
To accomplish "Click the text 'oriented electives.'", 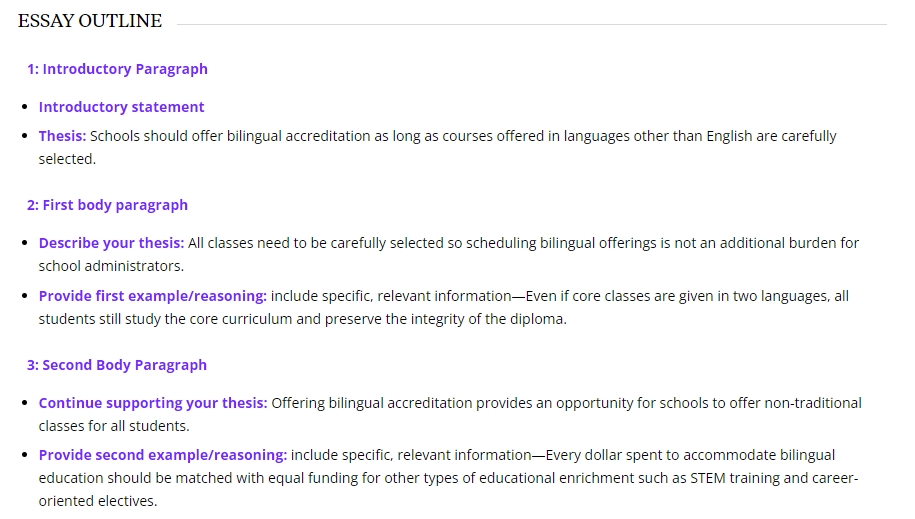I will [x=98, y=501].
